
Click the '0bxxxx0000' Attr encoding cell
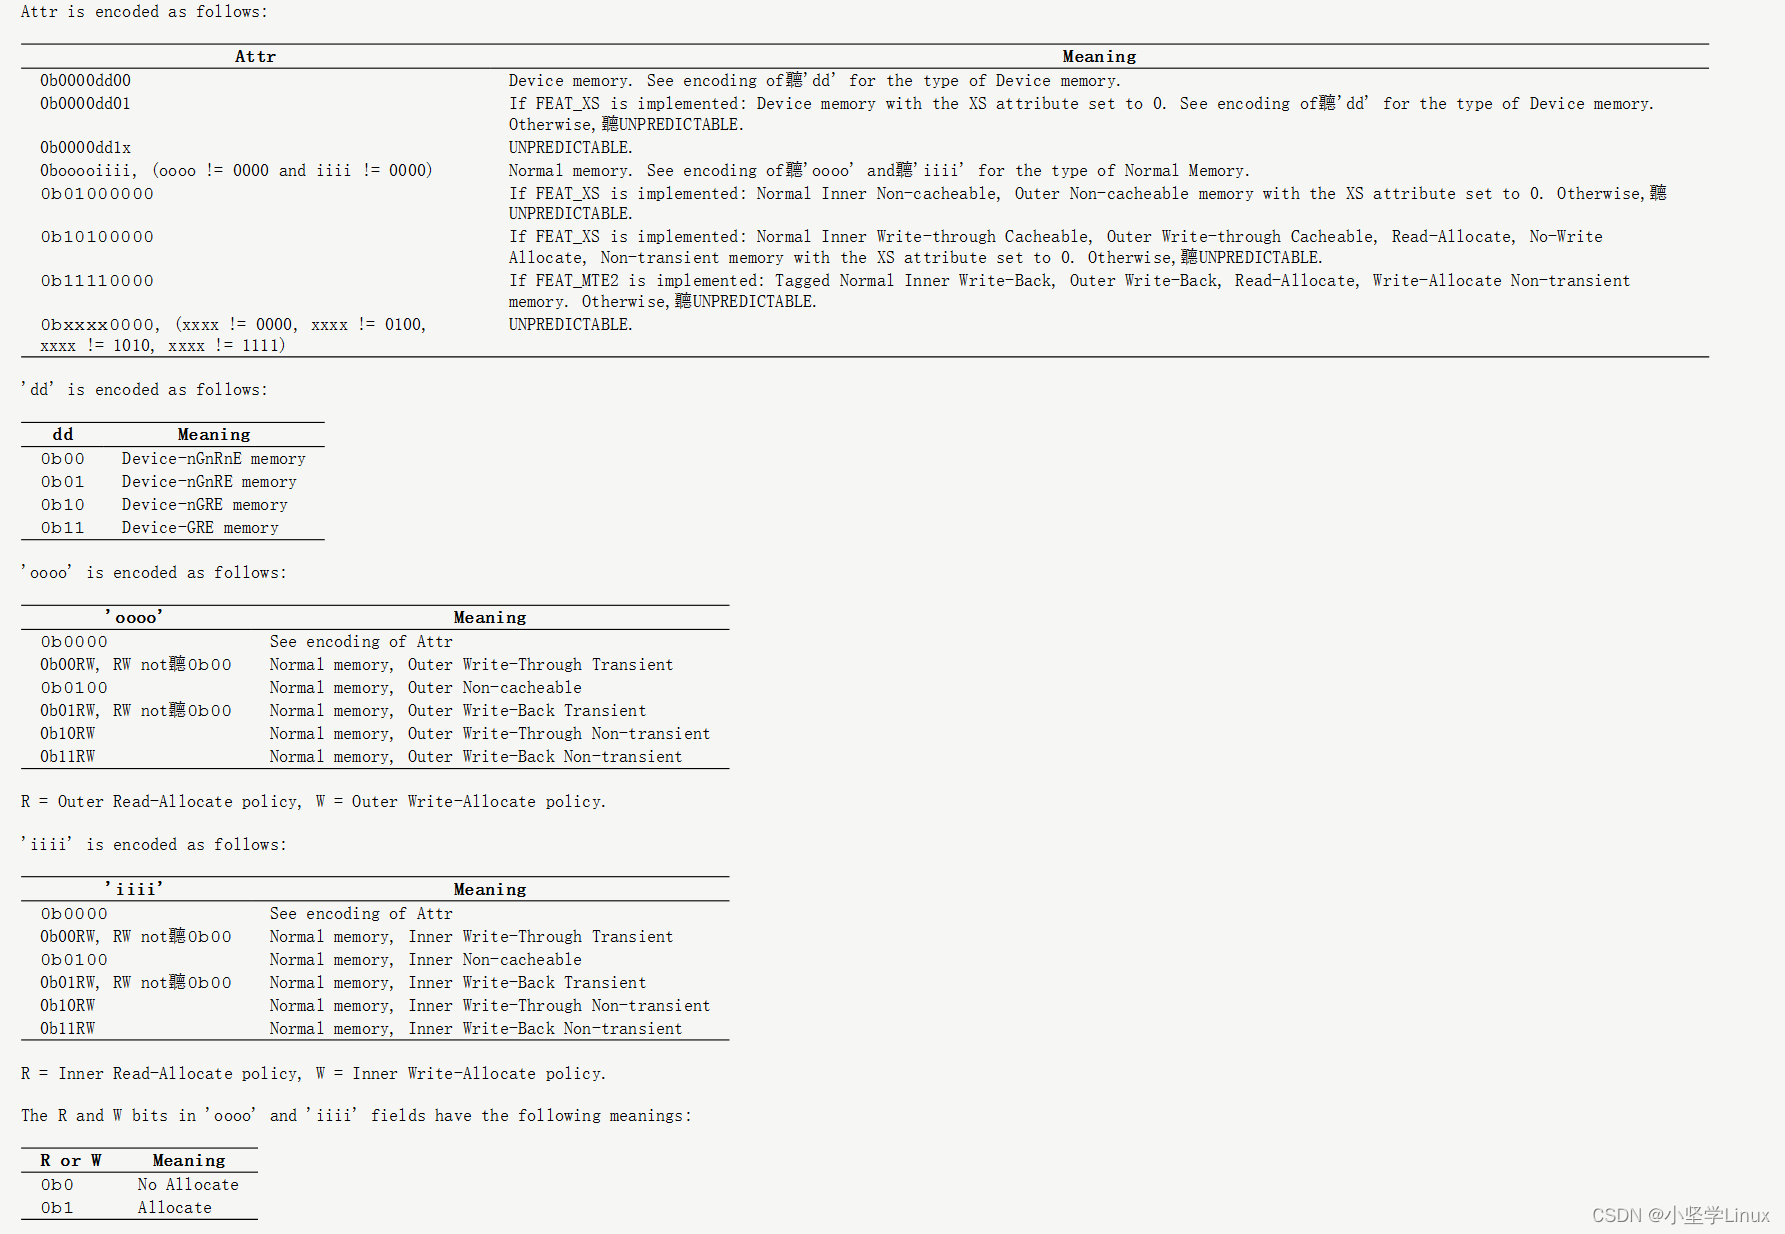pos(234,335)
